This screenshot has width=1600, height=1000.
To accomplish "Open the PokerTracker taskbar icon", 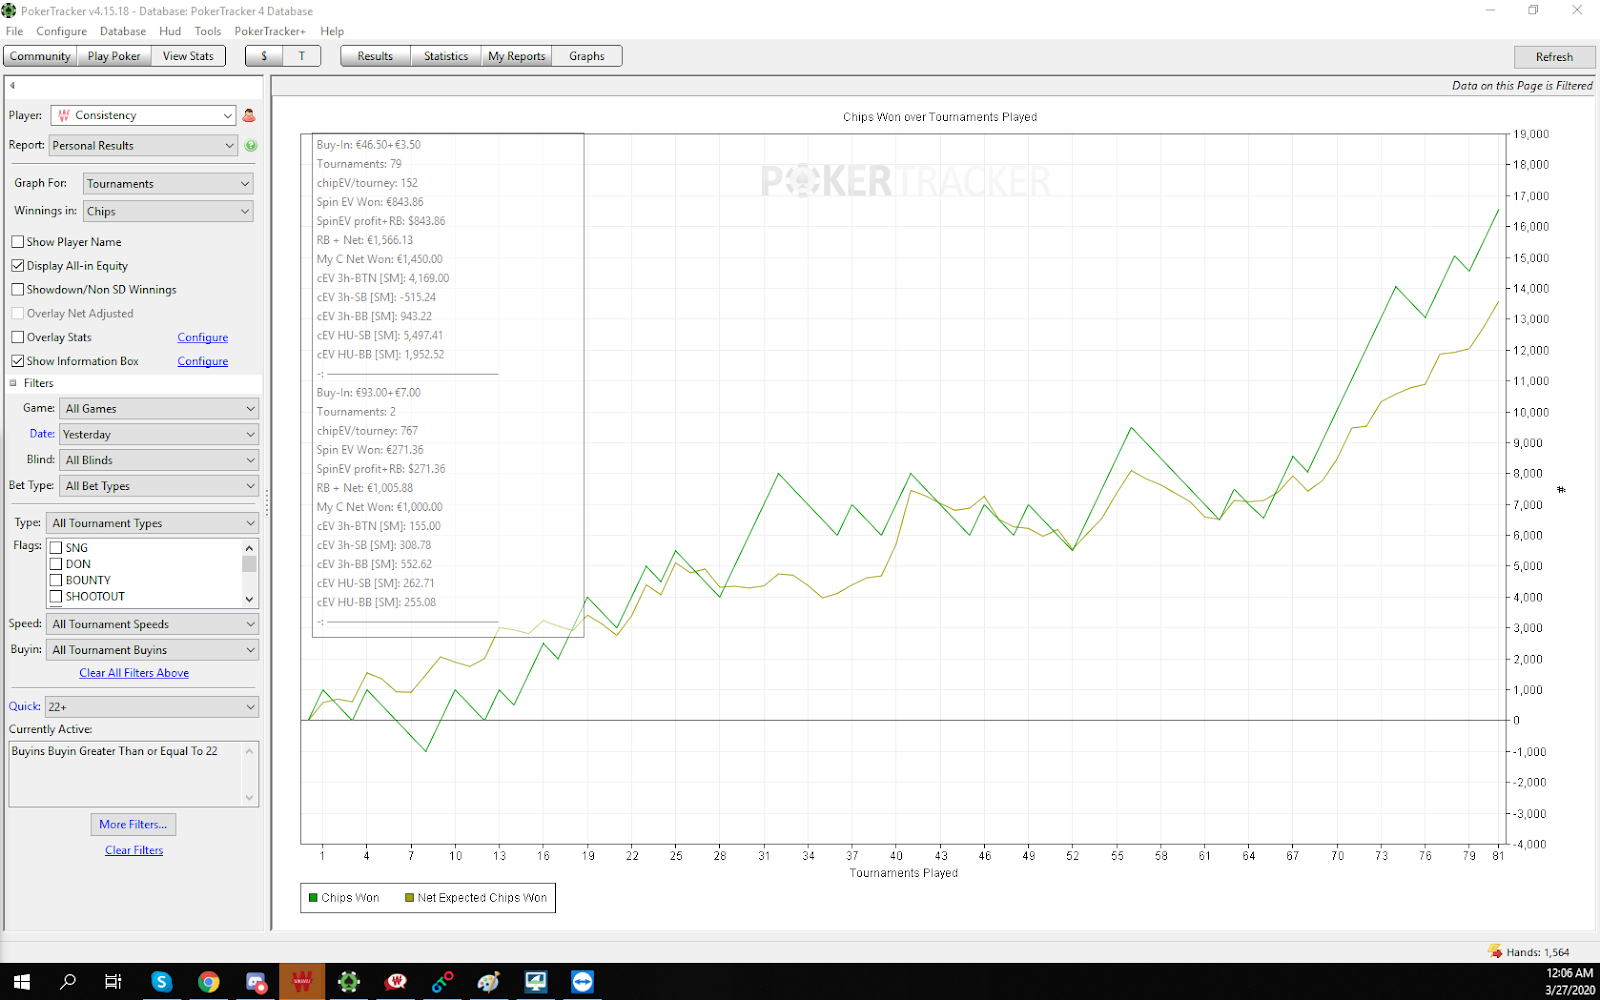I will tap(349, 982).
